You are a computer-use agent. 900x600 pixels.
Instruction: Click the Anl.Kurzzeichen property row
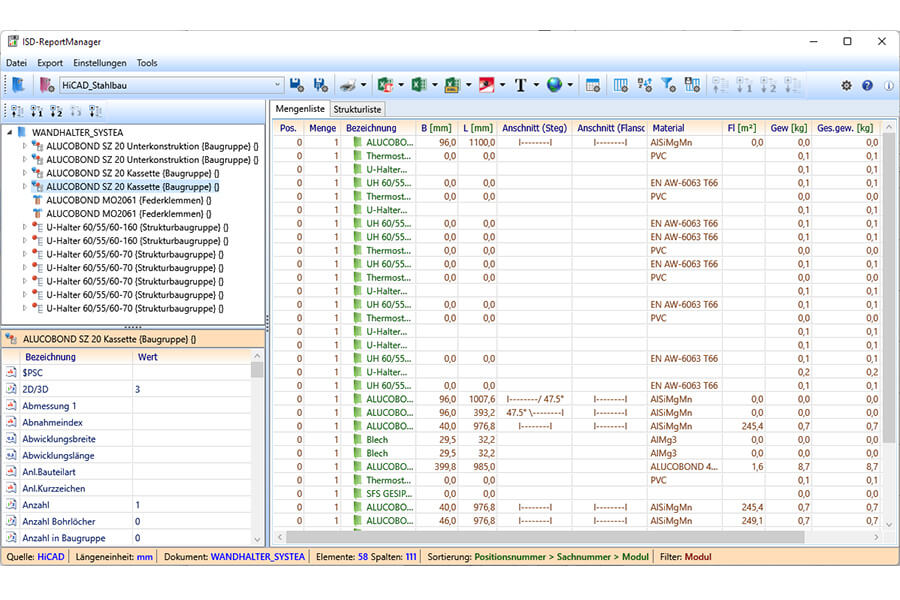point(127,489)
